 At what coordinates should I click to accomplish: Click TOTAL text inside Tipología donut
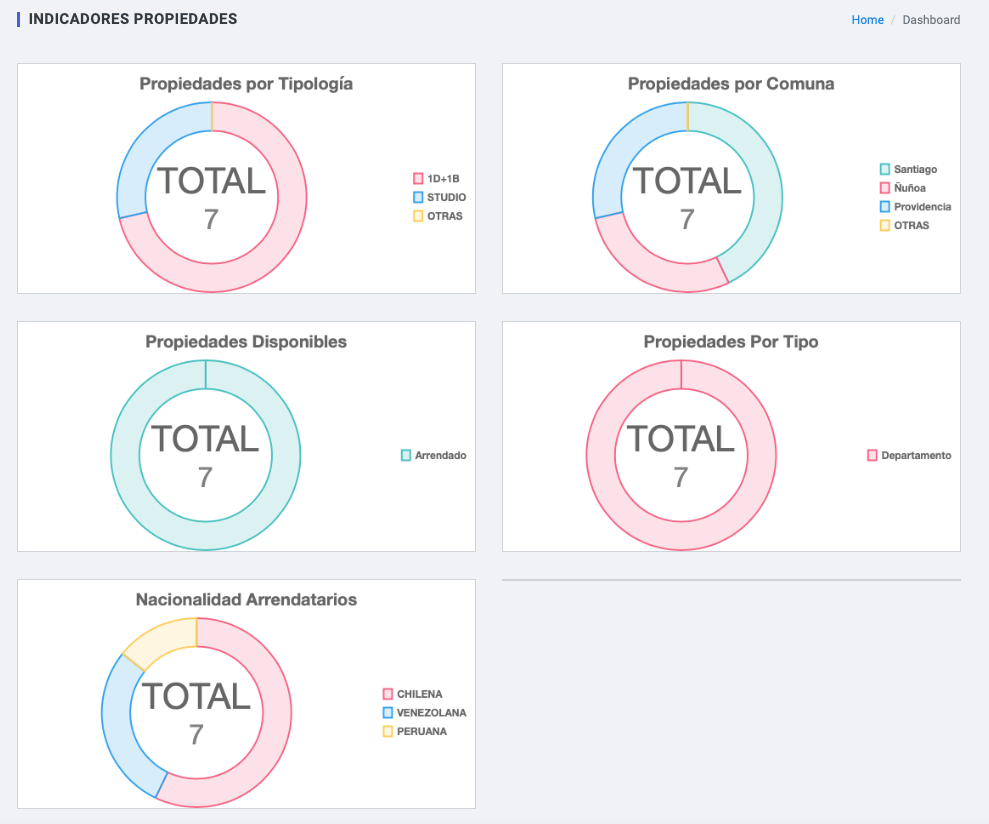(x=212, y=181)
